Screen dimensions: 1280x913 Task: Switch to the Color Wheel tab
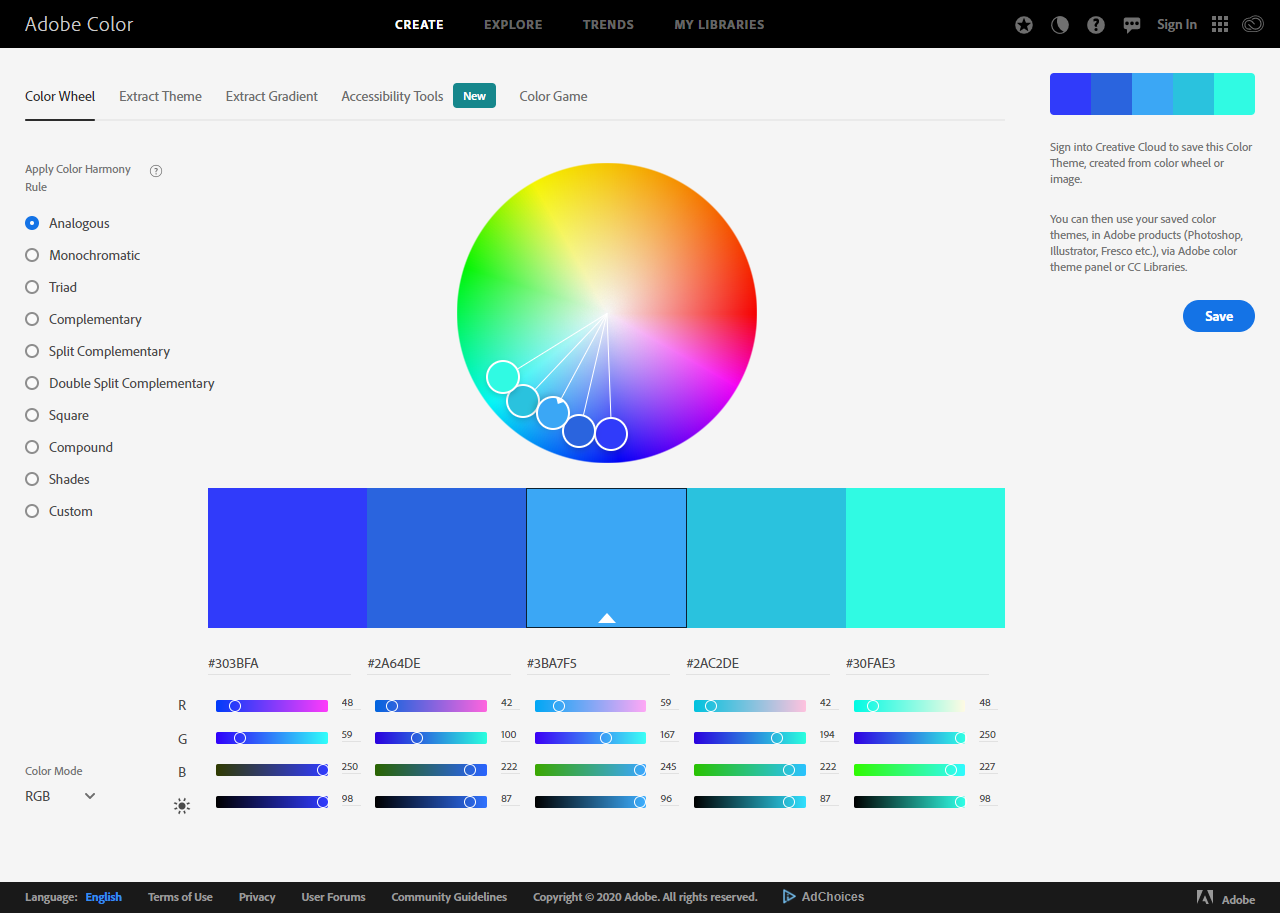click(60, 96)
